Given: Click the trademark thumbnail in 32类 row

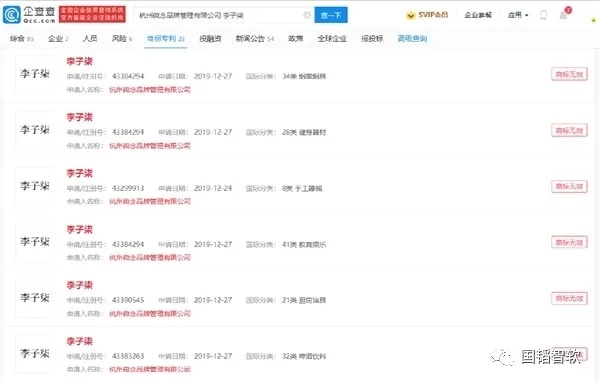Looking at the screenshot, I should pos(34,354).
